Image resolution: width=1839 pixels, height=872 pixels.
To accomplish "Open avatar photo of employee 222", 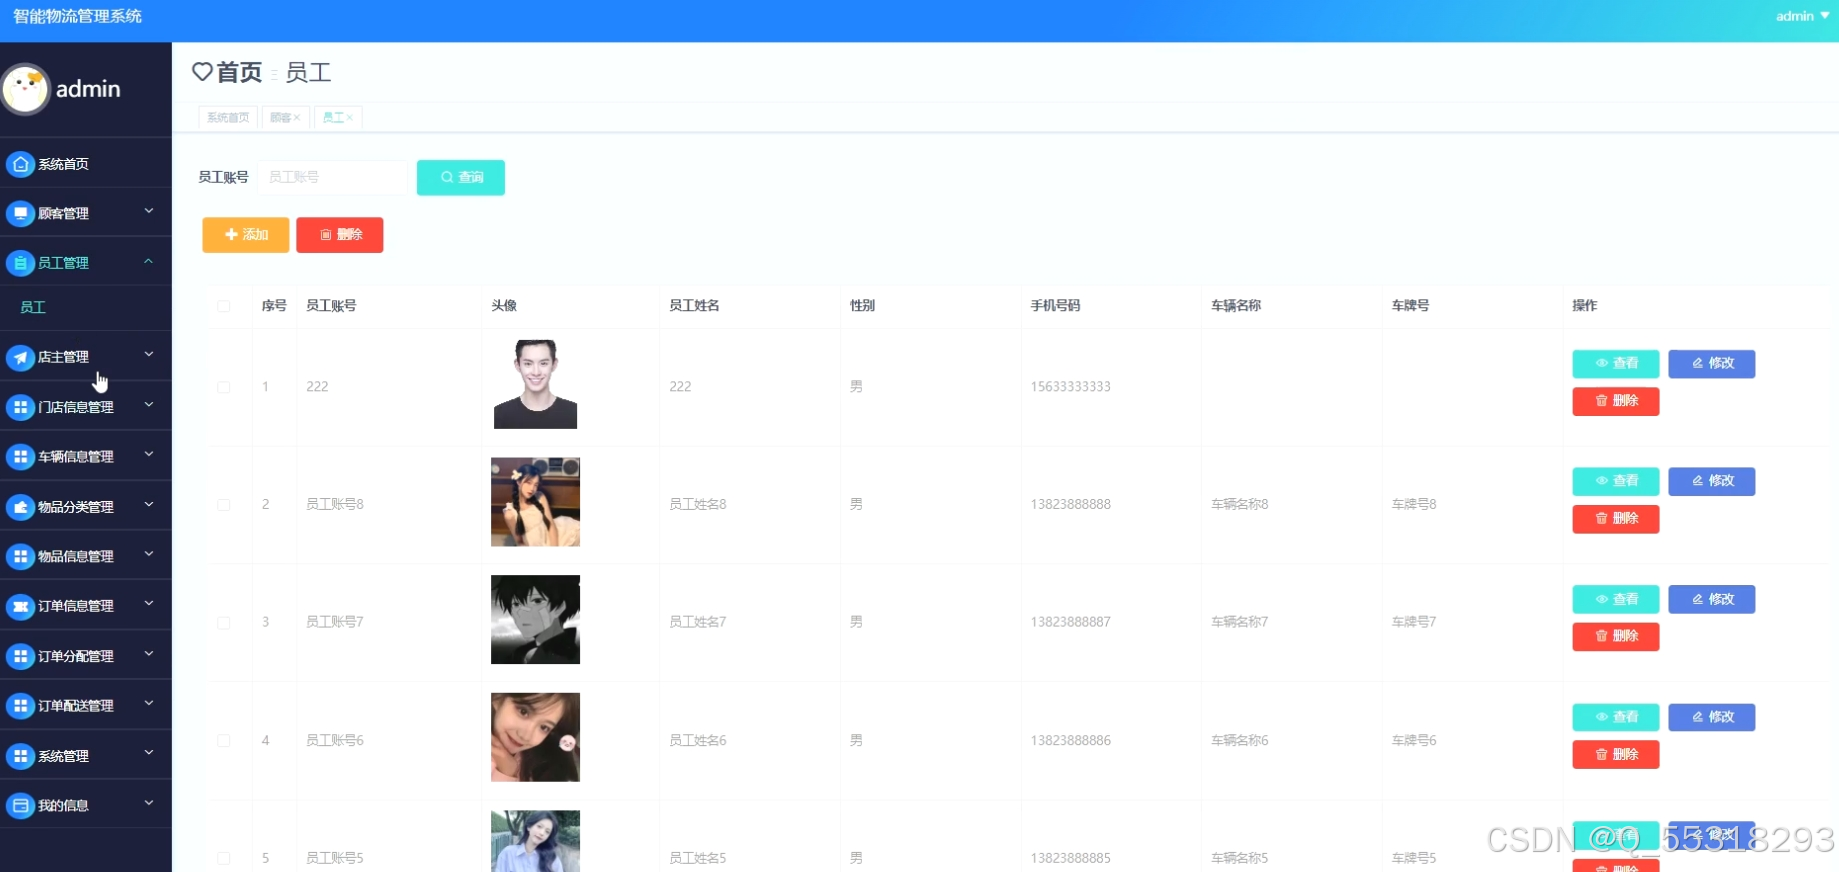I will coord(535,384).
